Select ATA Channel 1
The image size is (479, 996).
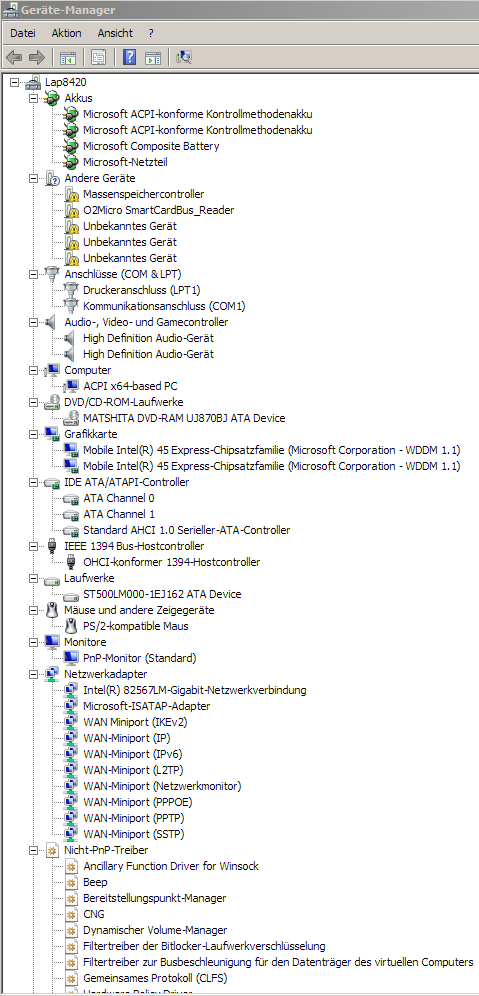119,514
